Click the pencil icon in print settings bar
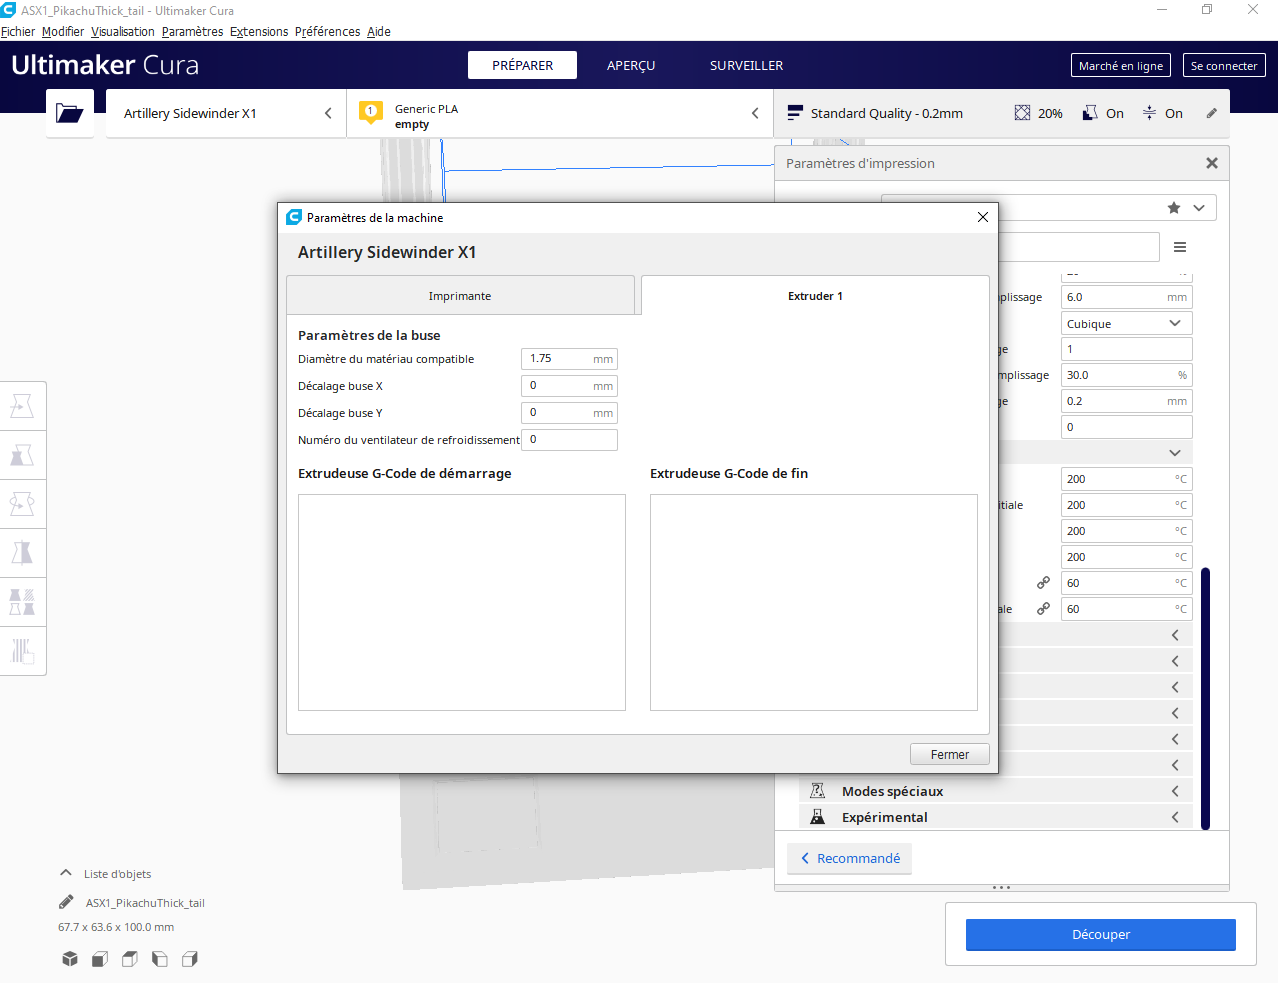1278x983 pixels. tap(1212, 113)
